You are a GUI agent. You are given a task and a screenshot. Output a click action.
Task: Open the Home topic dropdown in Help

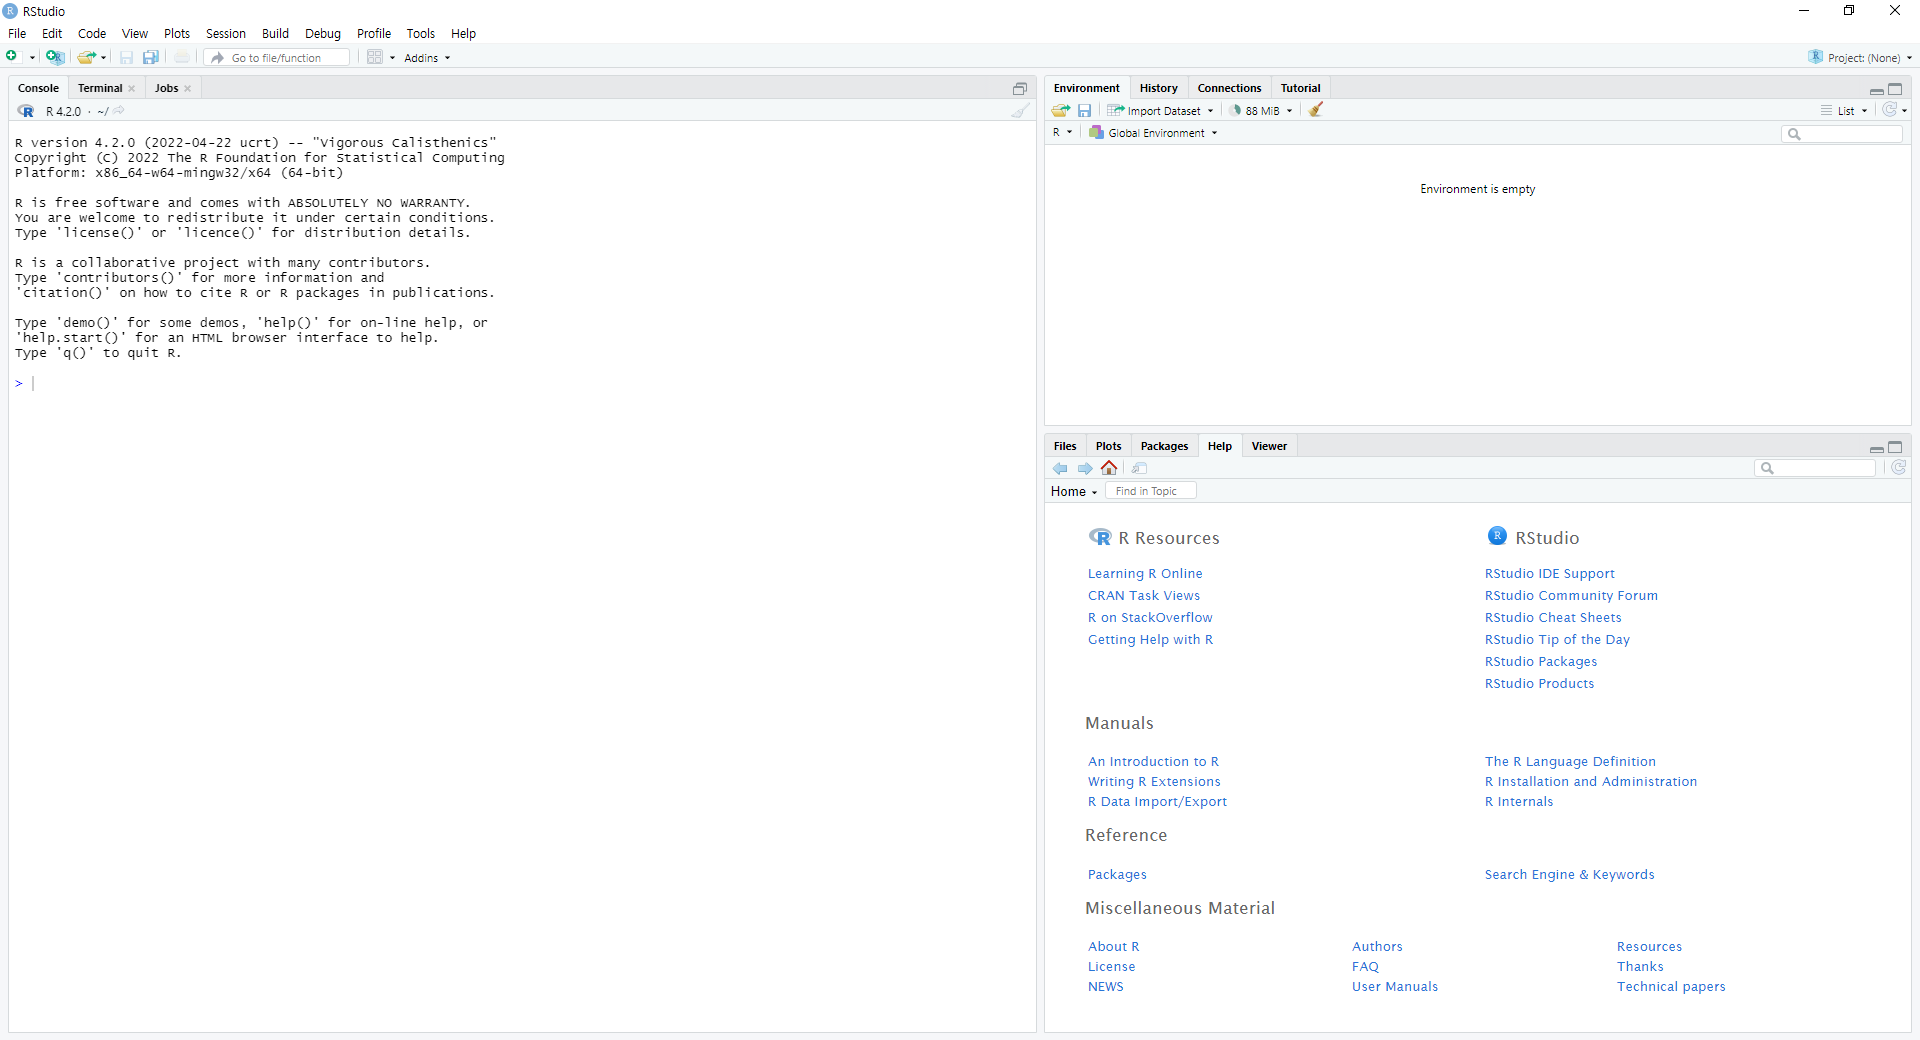(x=1074, y=491)
